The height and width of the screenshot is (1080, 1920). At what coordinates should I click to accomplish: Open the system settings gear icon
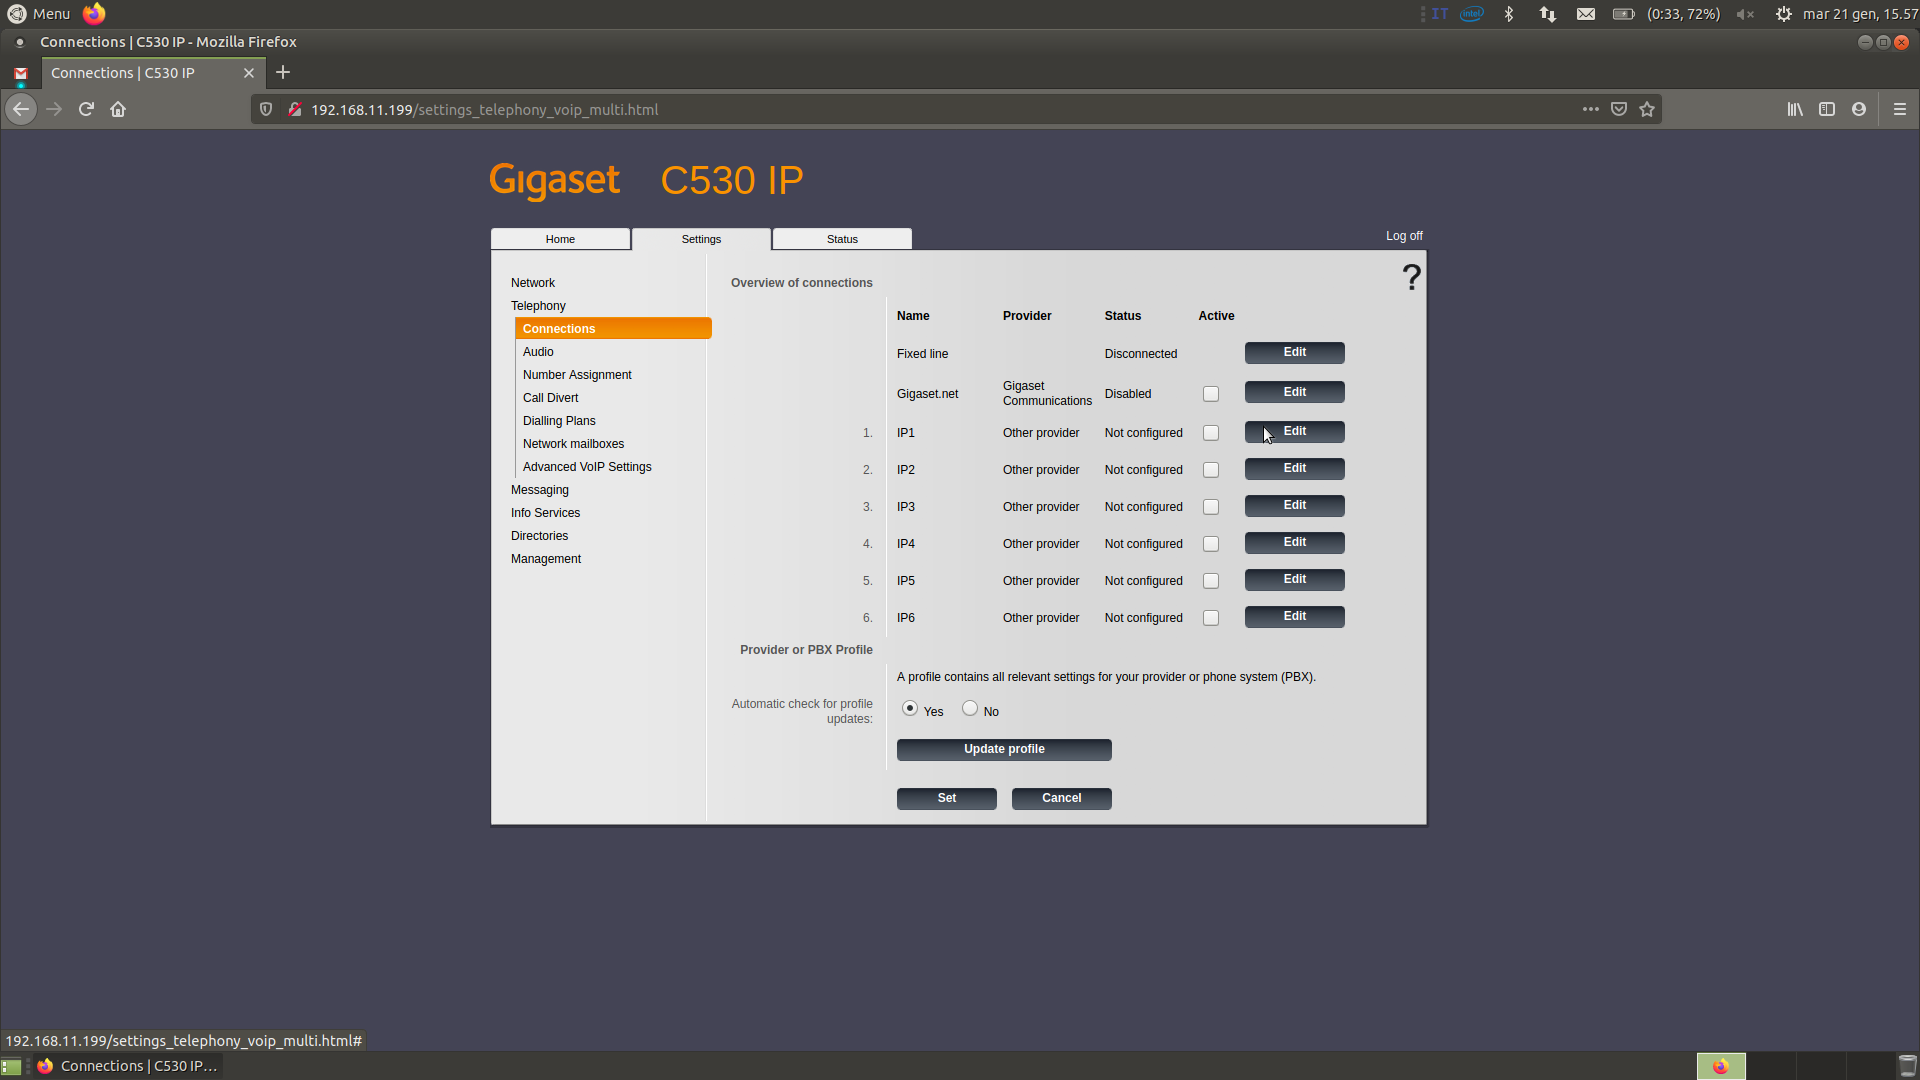(1783, 14)
